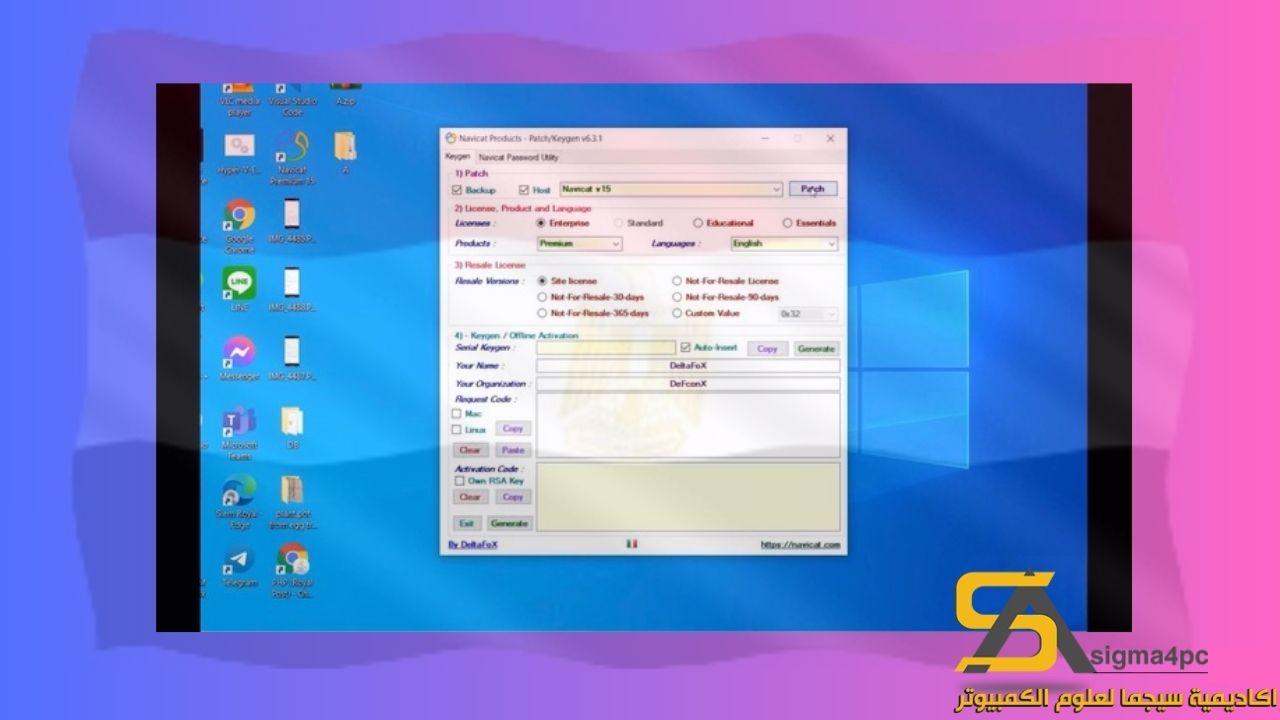Select the Visual Studio Code desktop shortcut
This screenshot has width=1280, height=720.
click(292, 101)
